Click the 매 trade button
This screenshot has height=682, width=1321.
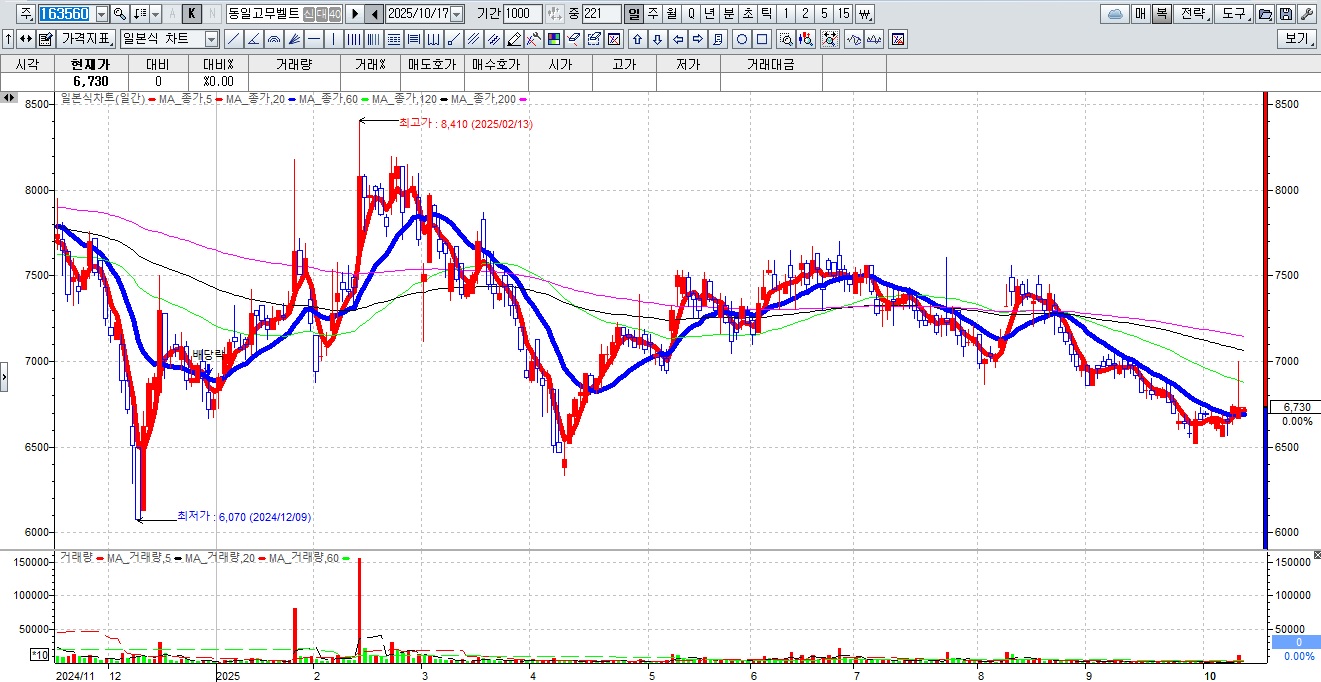(1140, 14)
